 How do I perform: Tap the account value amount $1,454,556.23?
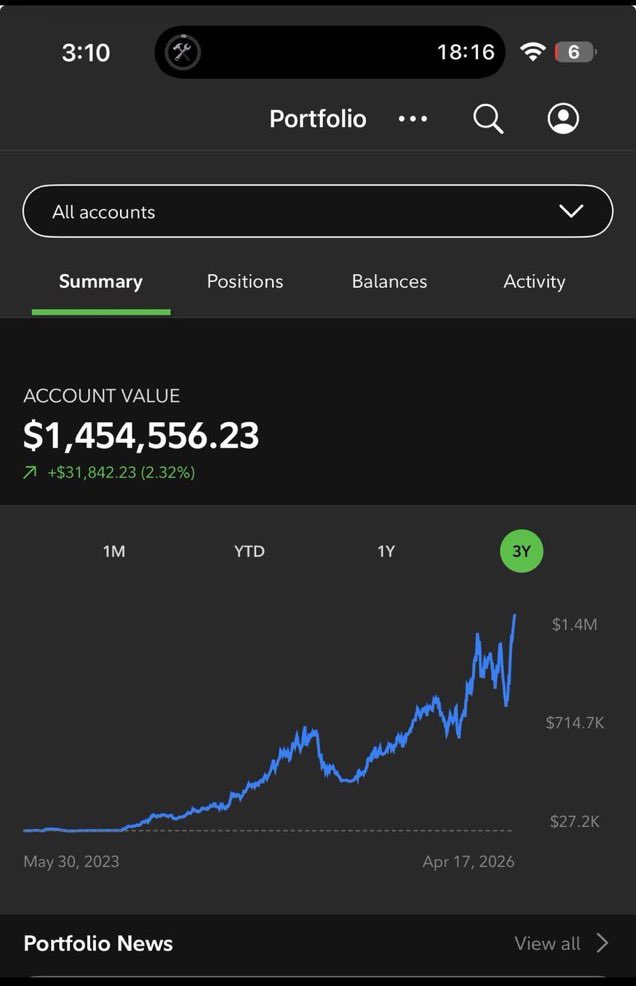click(141, 436)
